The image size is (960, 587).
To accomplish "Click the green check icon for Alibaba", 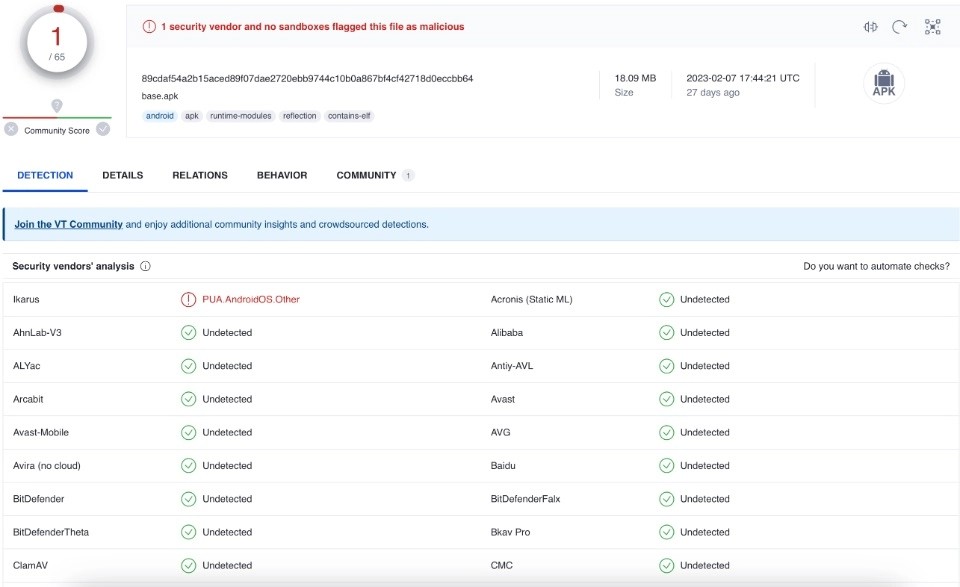I will pos(666,332).
